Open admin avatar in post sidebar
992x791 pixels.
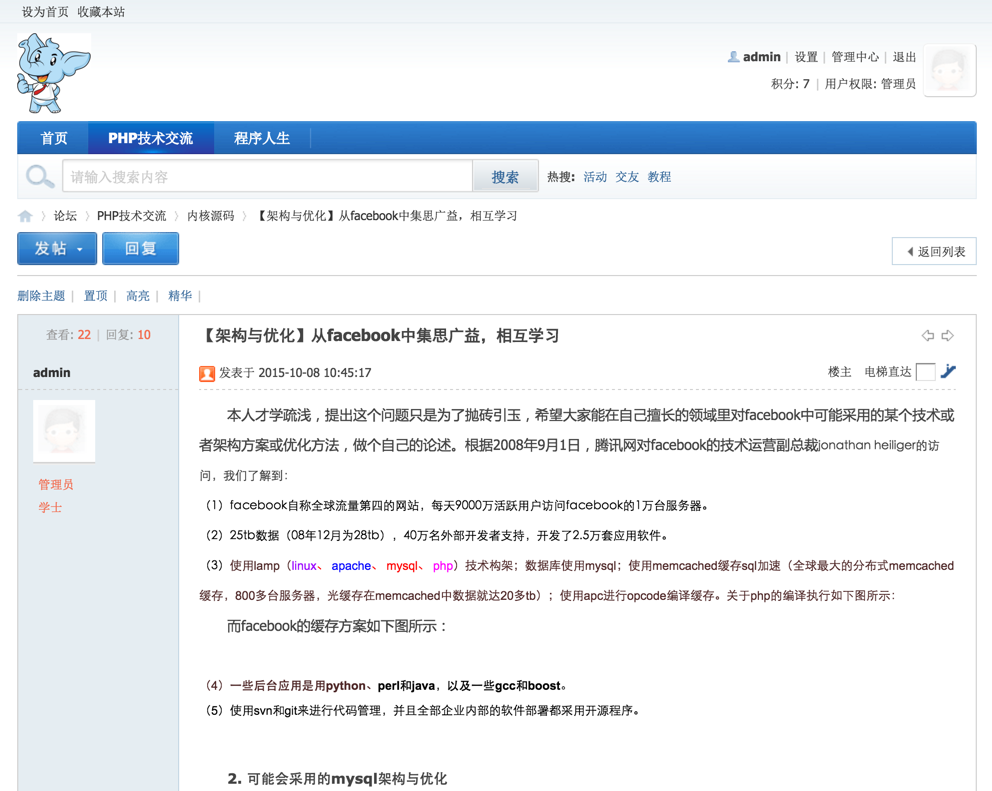tap(64, 431)
